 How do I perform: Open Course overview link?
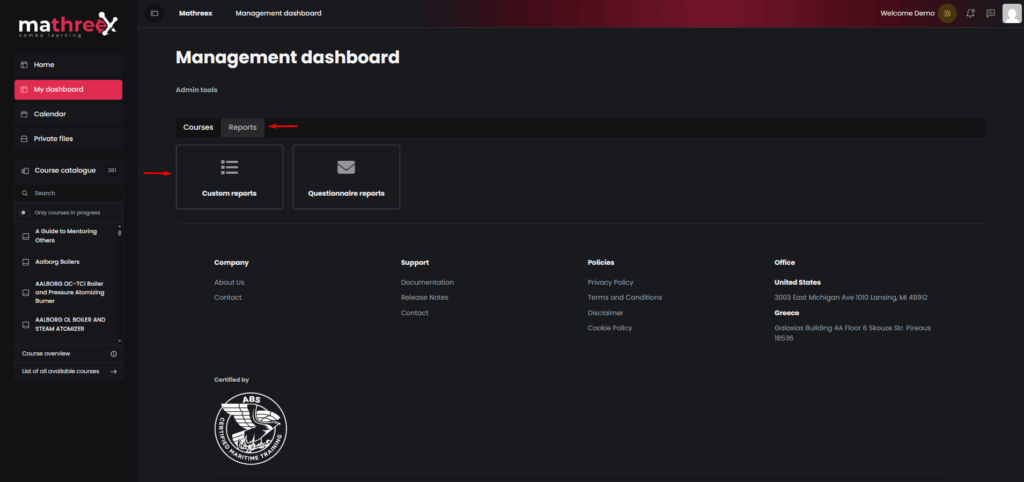pyautogui.click(x=46, y=353)
